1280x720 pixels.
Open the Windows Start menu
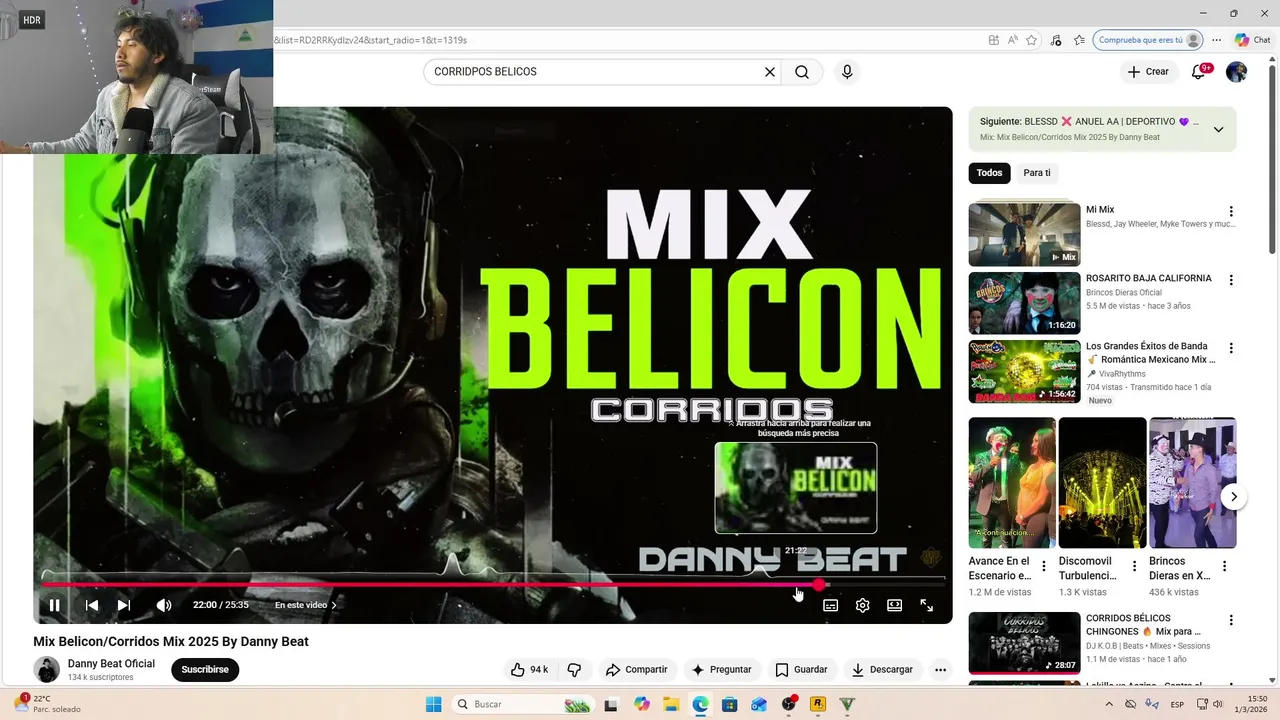pyautogui.click(x=433, y=704)
